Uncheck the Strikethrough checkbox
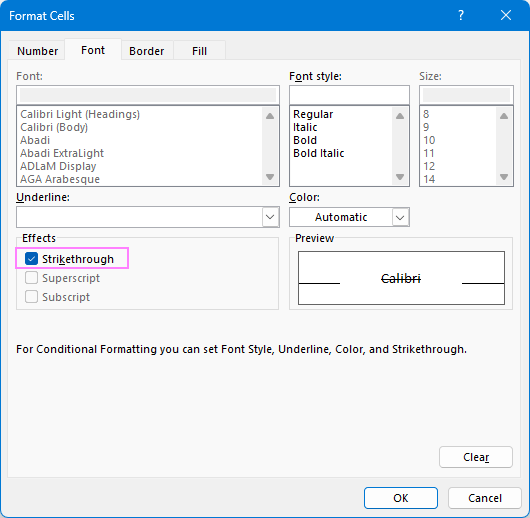530x518 pixels. (31, 259)
